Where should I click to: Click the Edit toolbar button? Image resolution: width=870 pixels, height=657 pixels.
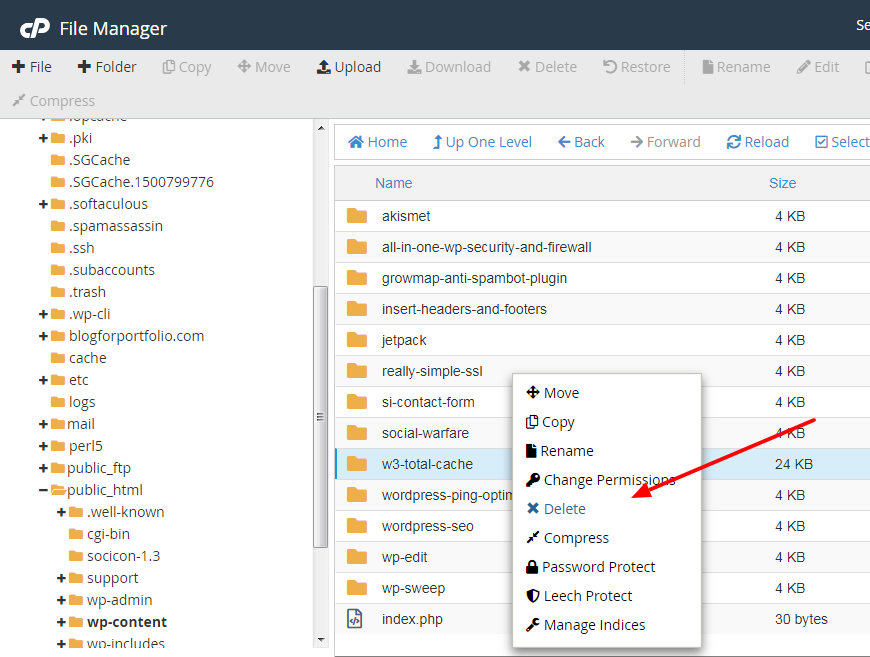818,67
